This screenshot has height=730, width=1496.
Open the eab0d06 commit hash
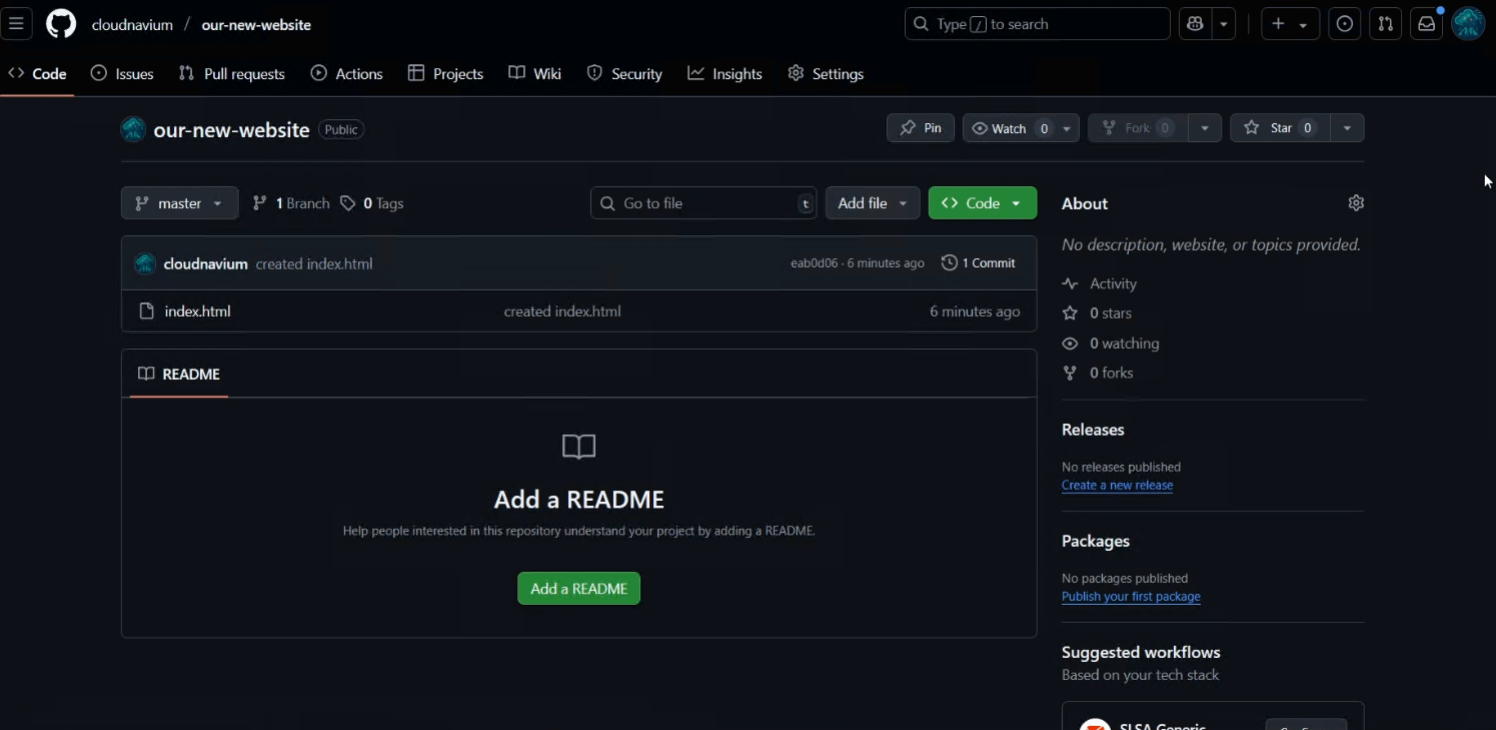click(814, 263)
